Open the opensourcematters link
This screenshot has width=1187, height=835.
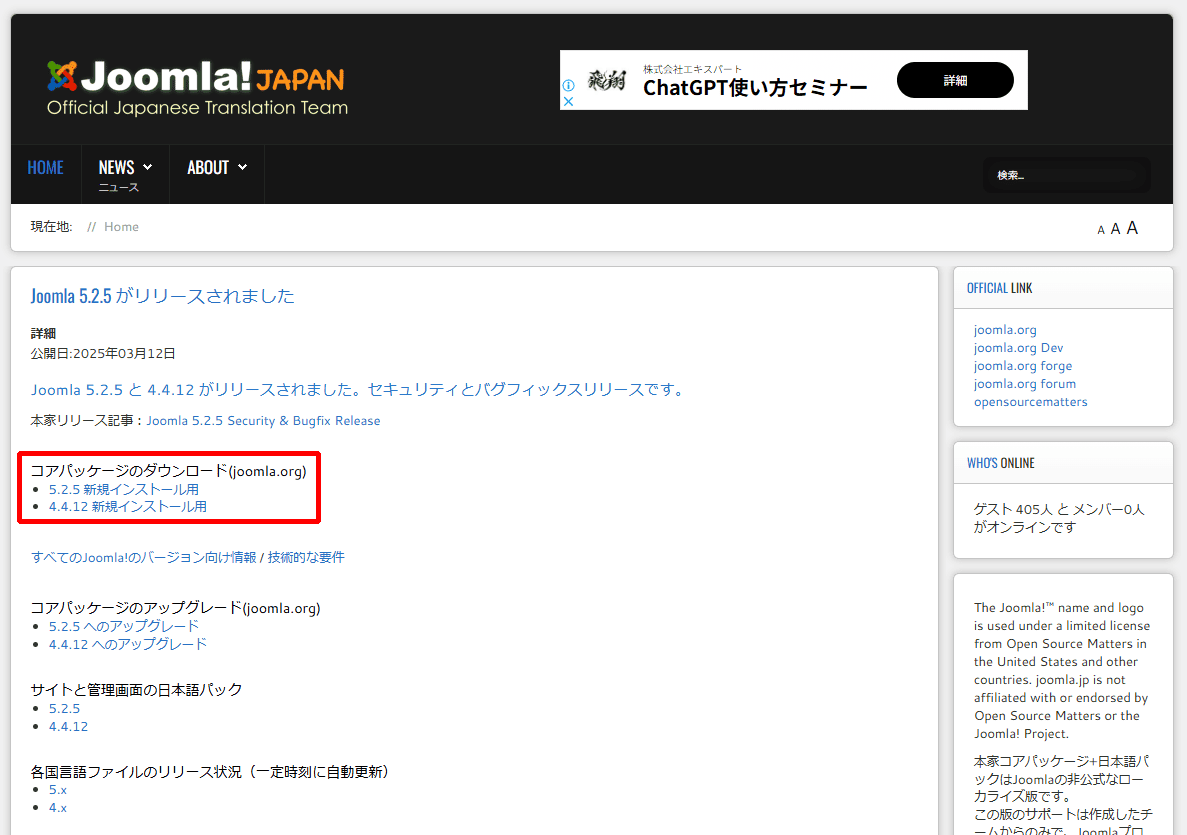click(x=1030, y=402)
